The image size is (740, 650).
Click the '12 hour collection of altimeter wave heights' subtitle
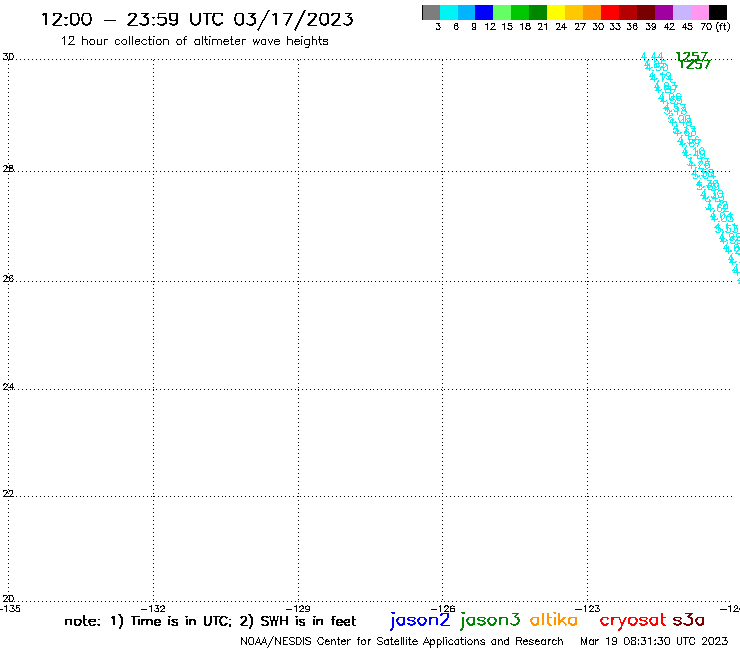point(194,41)
